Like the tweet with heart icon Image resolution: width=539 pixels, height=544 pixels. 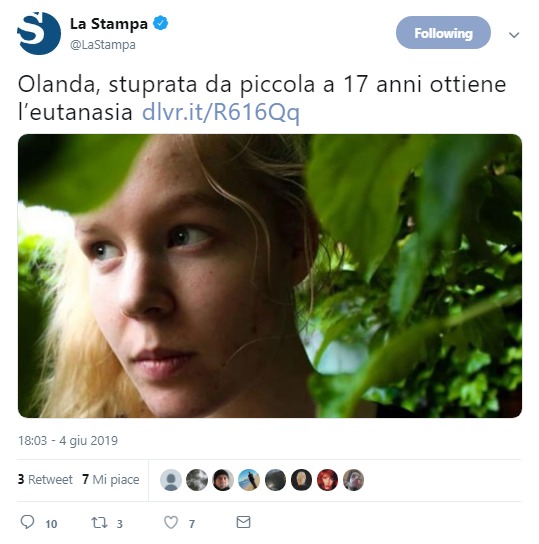(171, 522)
